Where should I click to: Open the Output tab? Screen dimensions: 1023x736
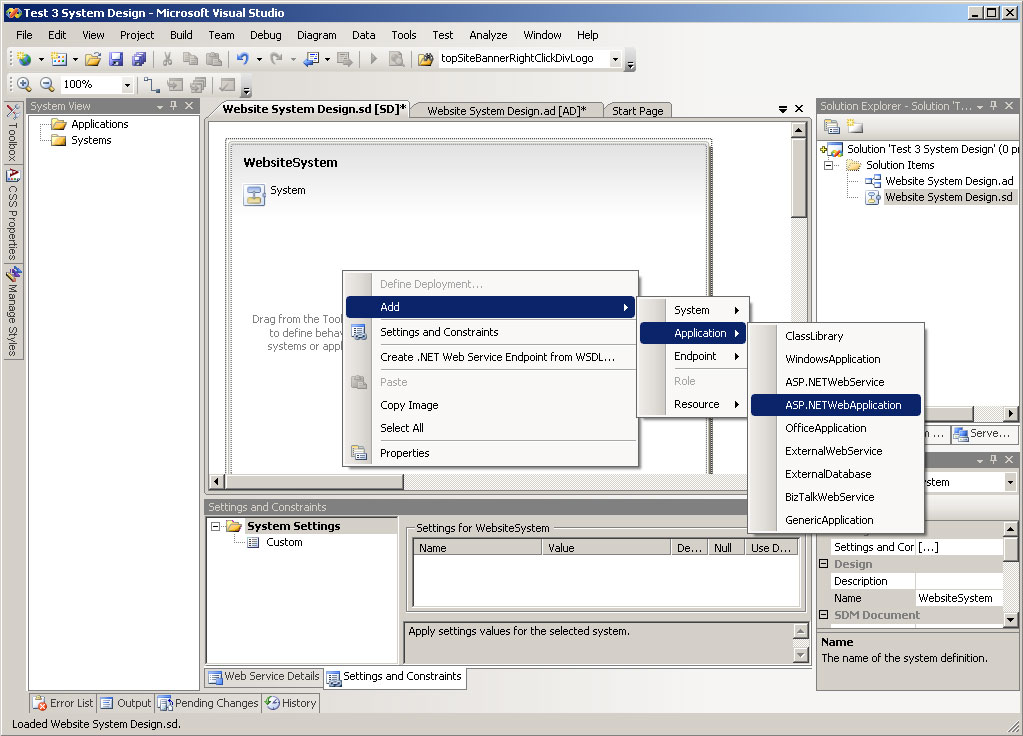(x=125, y=703)
